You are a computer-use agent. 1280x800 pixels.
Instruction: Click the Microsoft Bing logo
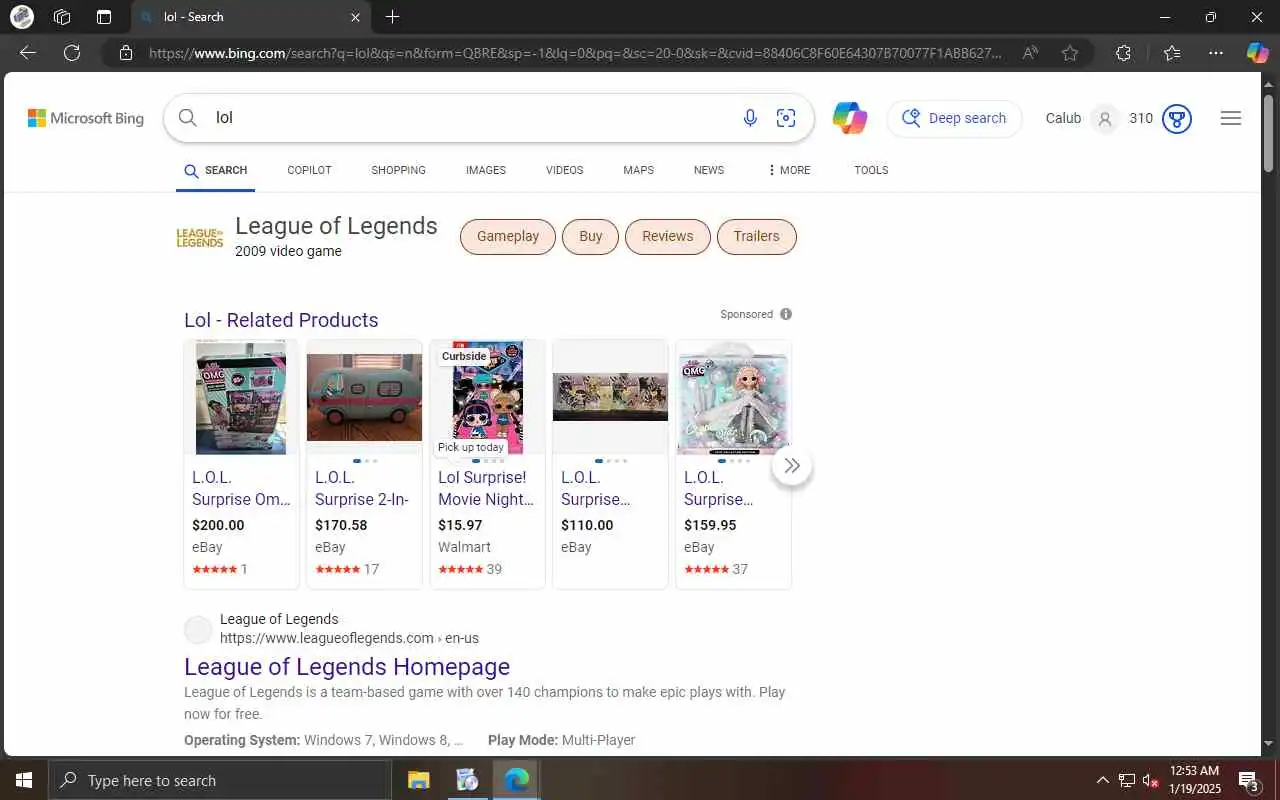86,118
